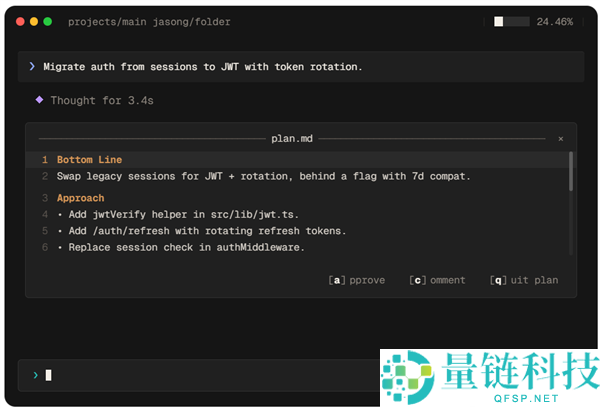
Task: Click the projects/main jasong/folder title path
Action: [149, 22]
